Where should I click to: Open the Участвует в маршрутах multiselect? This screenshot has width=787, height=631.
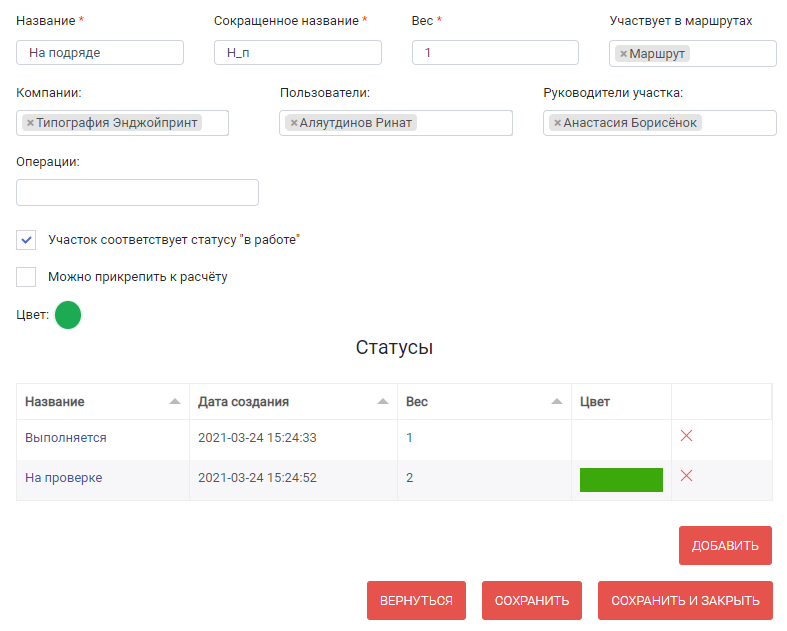pos(693,54)
